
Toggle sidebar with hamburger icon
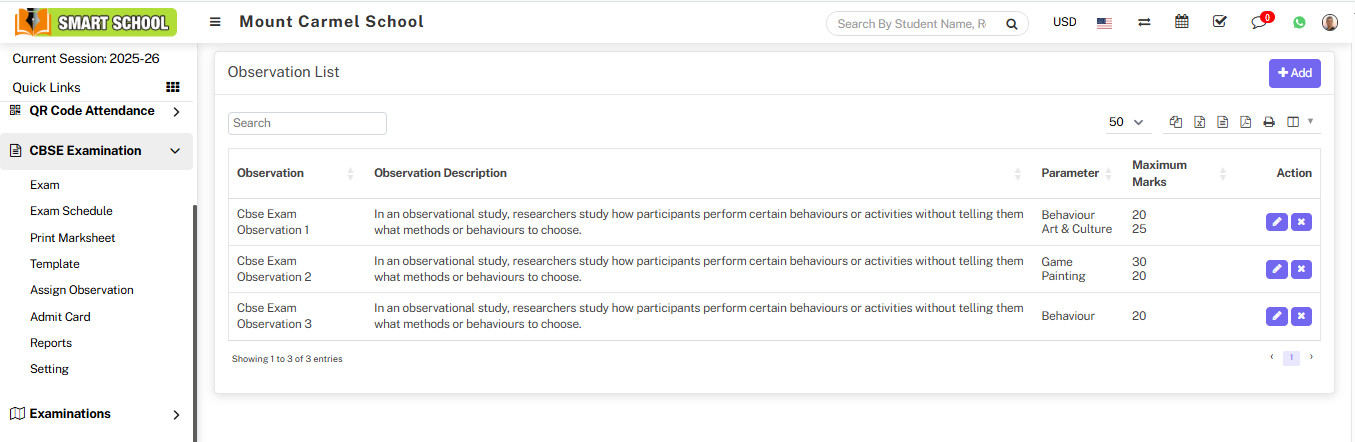pyautogui.click(x=215, y=22)
